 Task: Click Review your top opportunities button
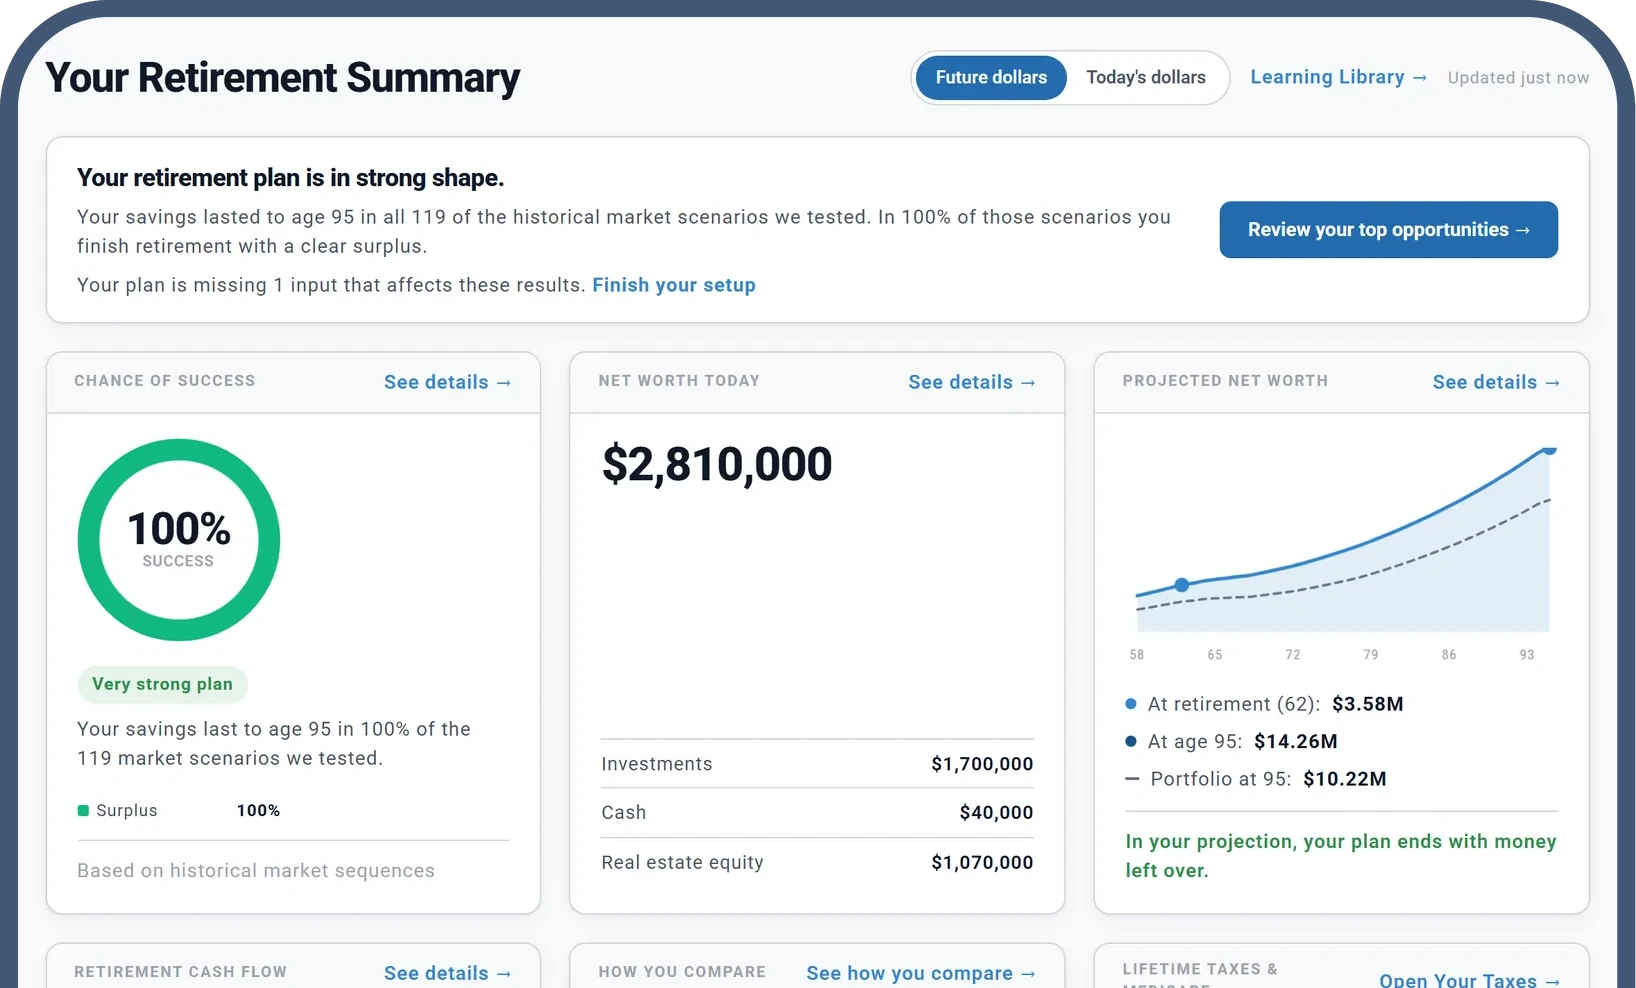point(1388,229)
